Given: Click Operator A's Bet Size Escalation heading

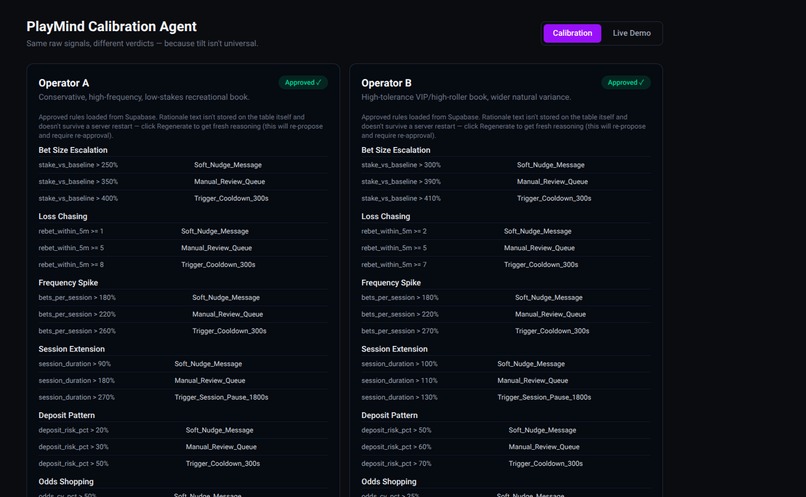Looking at the screenshot, I should click(x=73, y=150).
